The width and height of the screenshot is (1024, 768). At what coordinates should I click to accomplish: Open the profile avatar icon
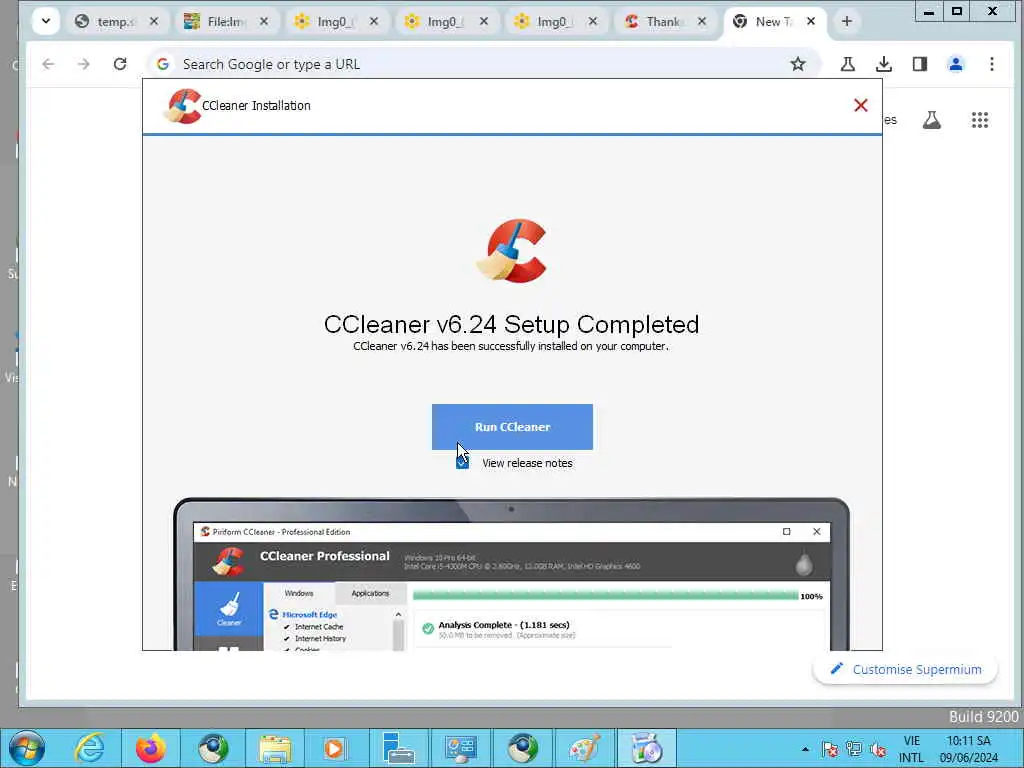pos(955,64)
